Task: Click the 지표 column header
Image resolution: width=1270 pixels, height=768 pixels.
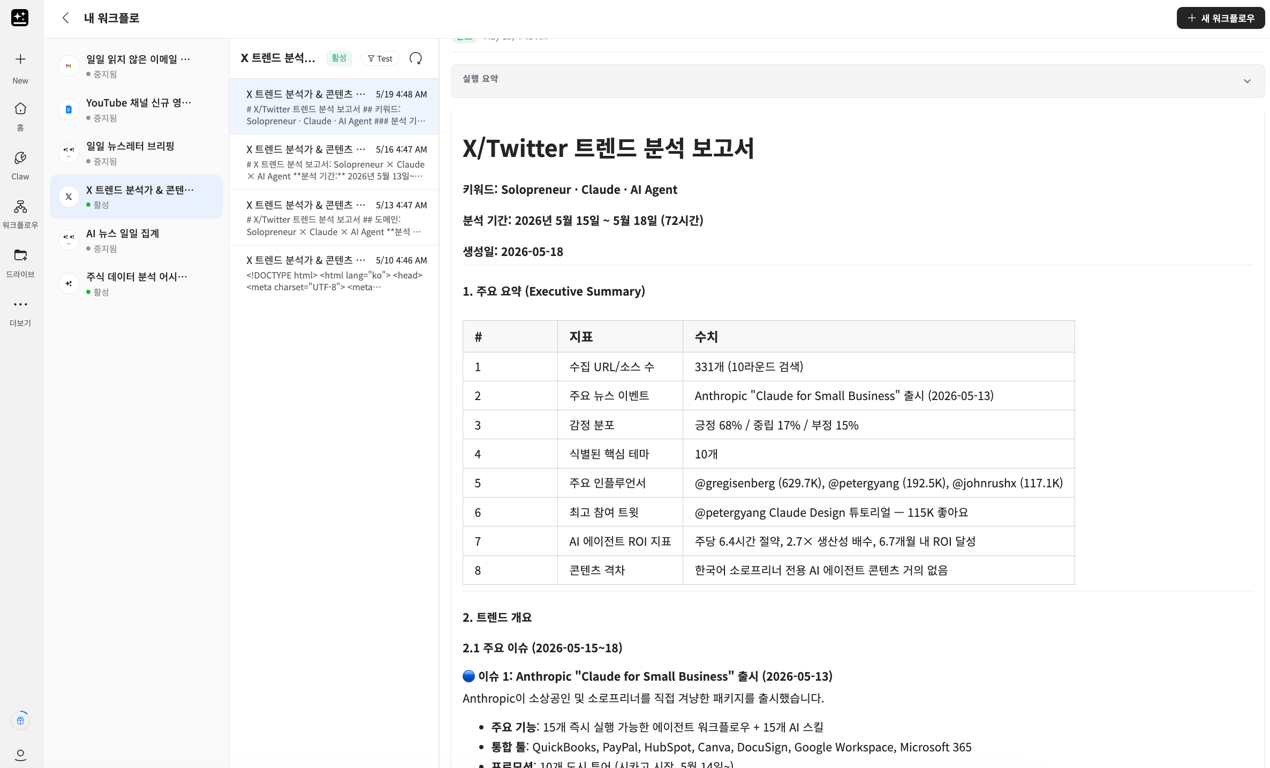Action: pos(620,337)
